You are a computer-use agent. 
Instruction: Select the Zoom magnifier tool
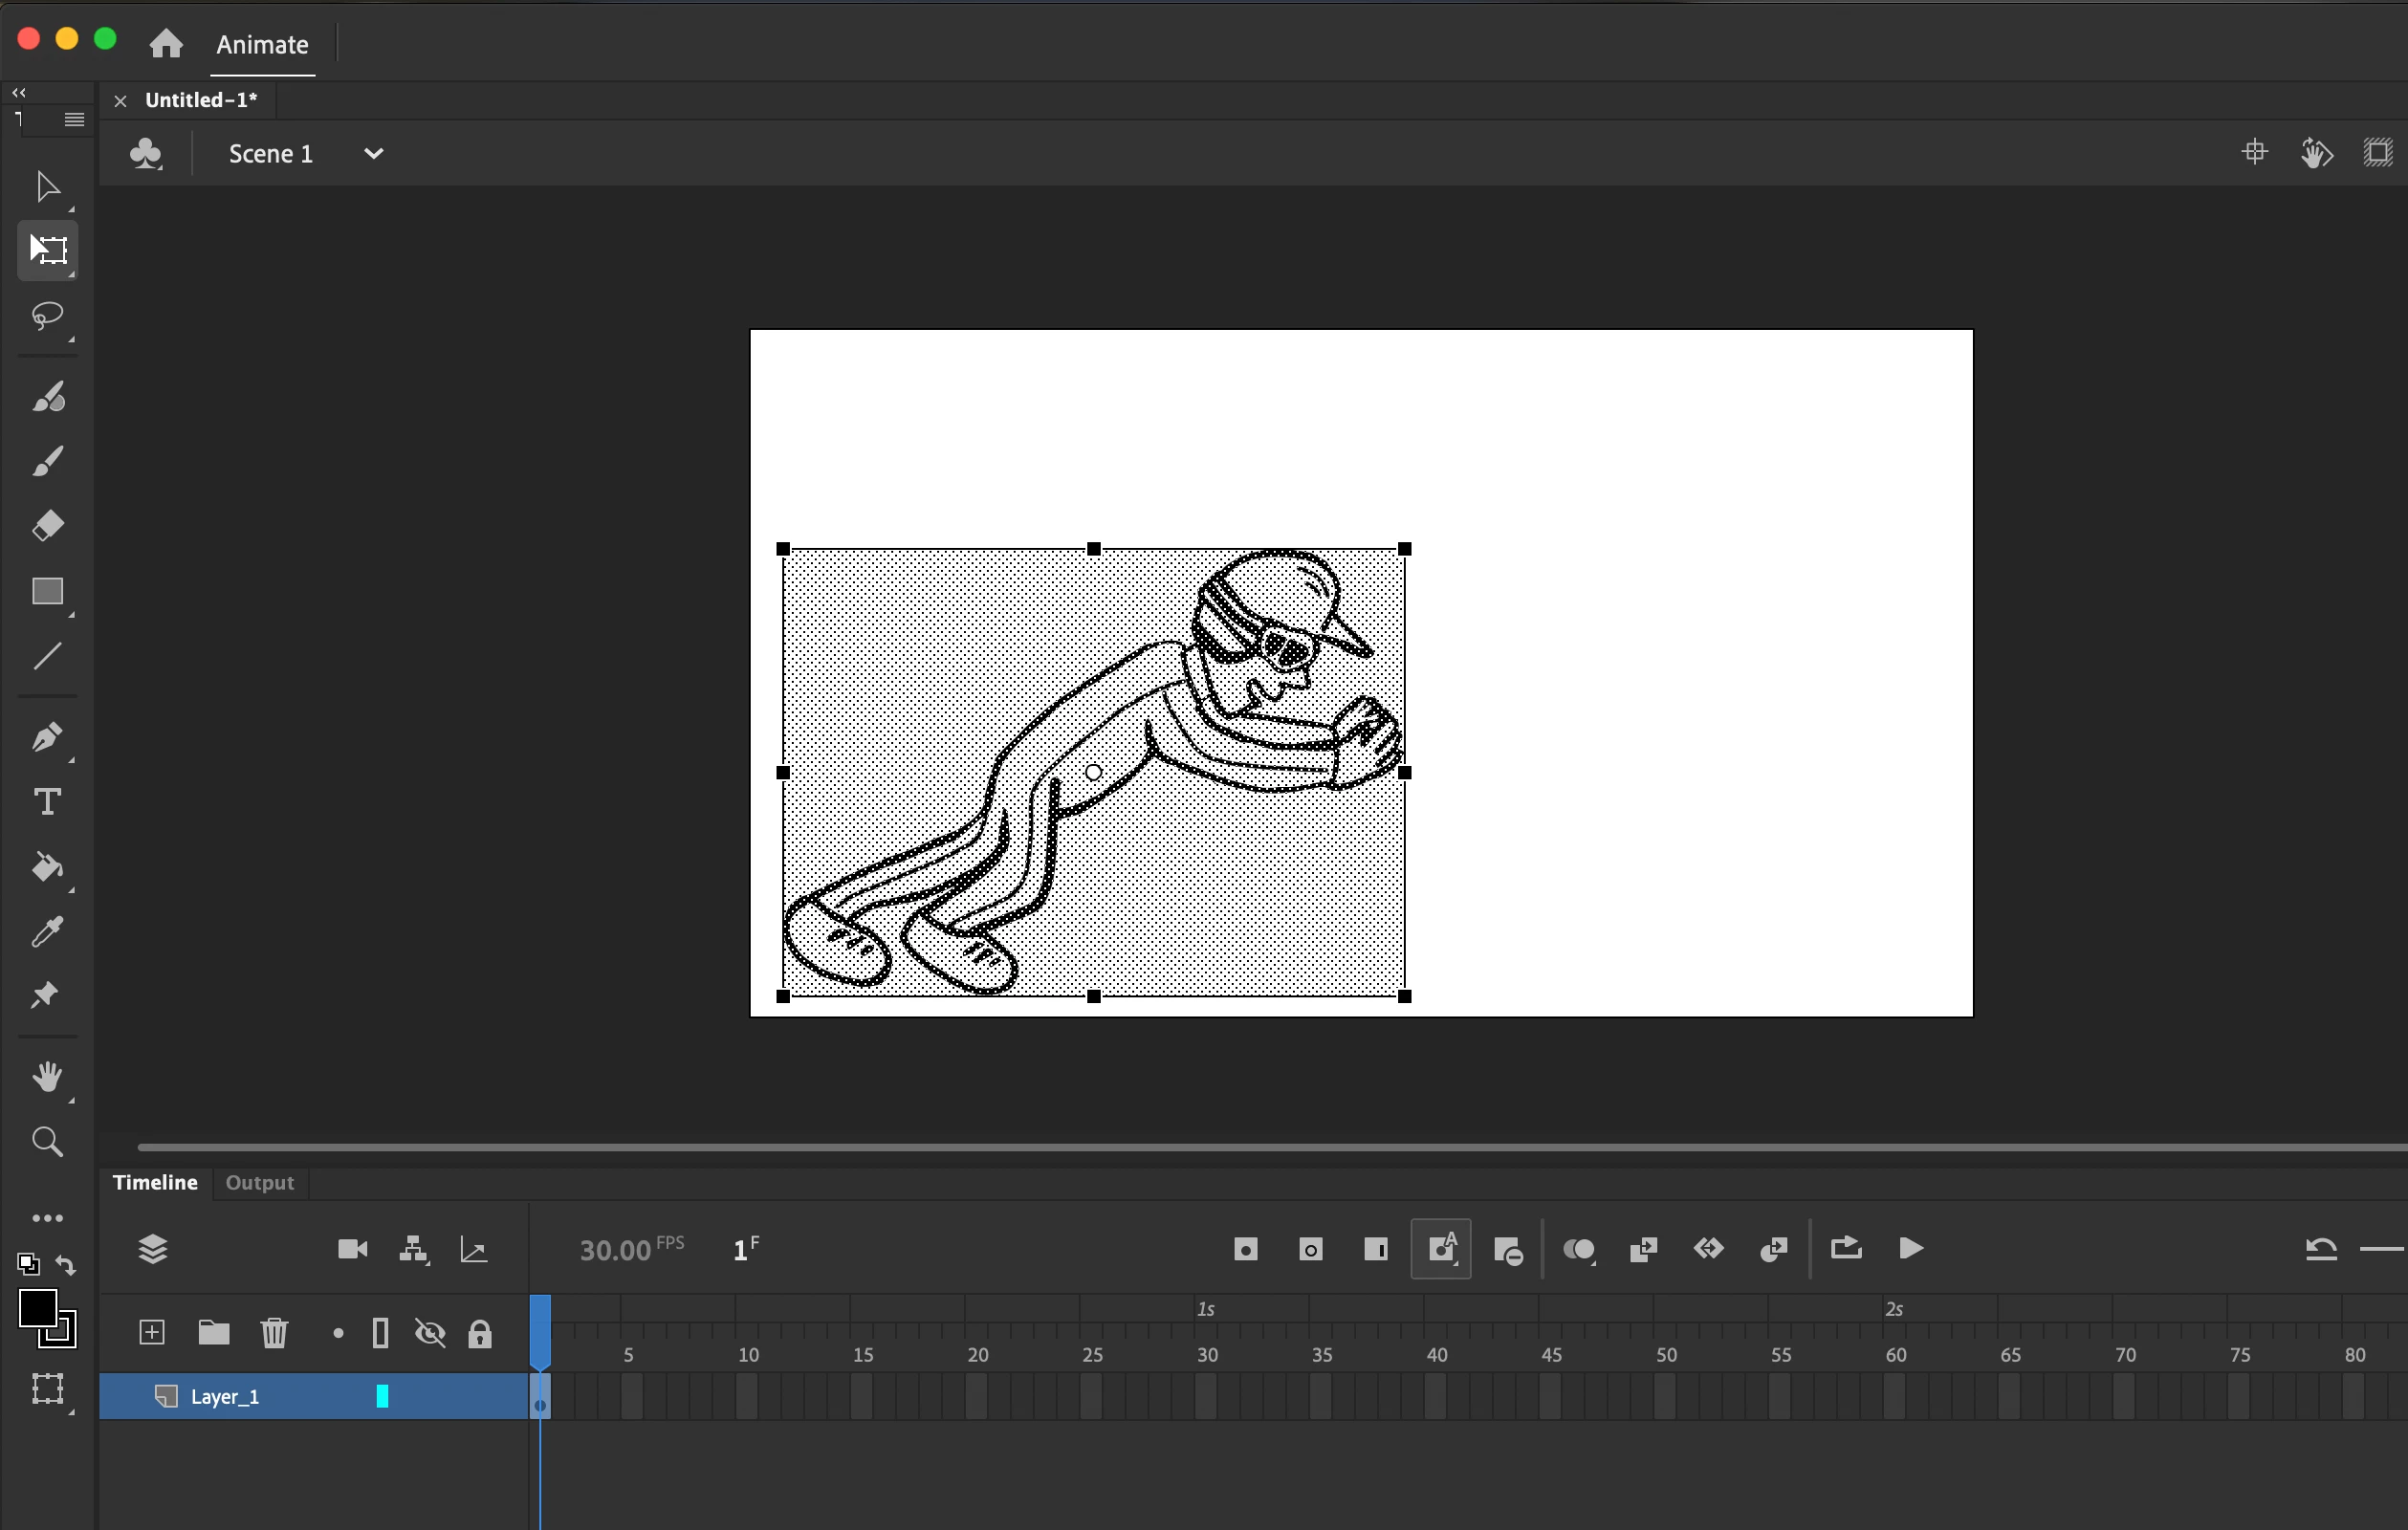coord(47,1141)
